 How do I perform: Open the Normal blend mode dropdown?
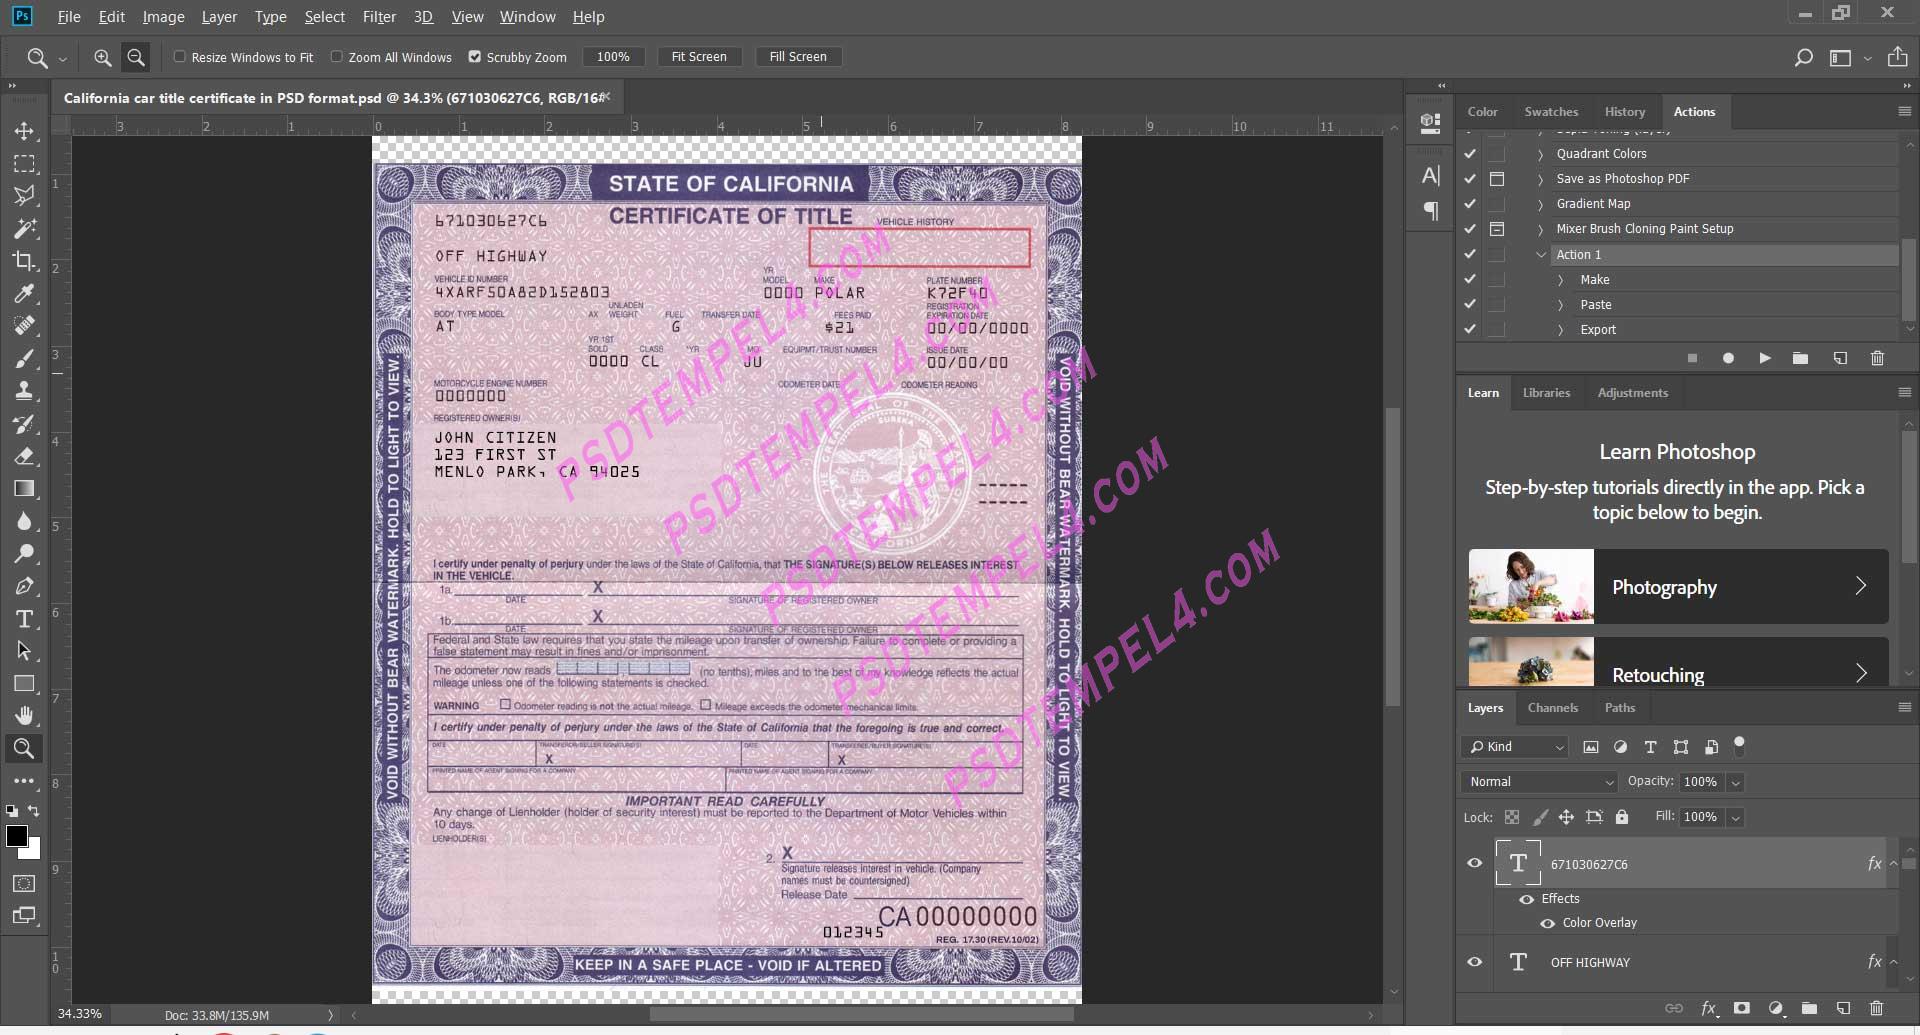coord(1540,782)
